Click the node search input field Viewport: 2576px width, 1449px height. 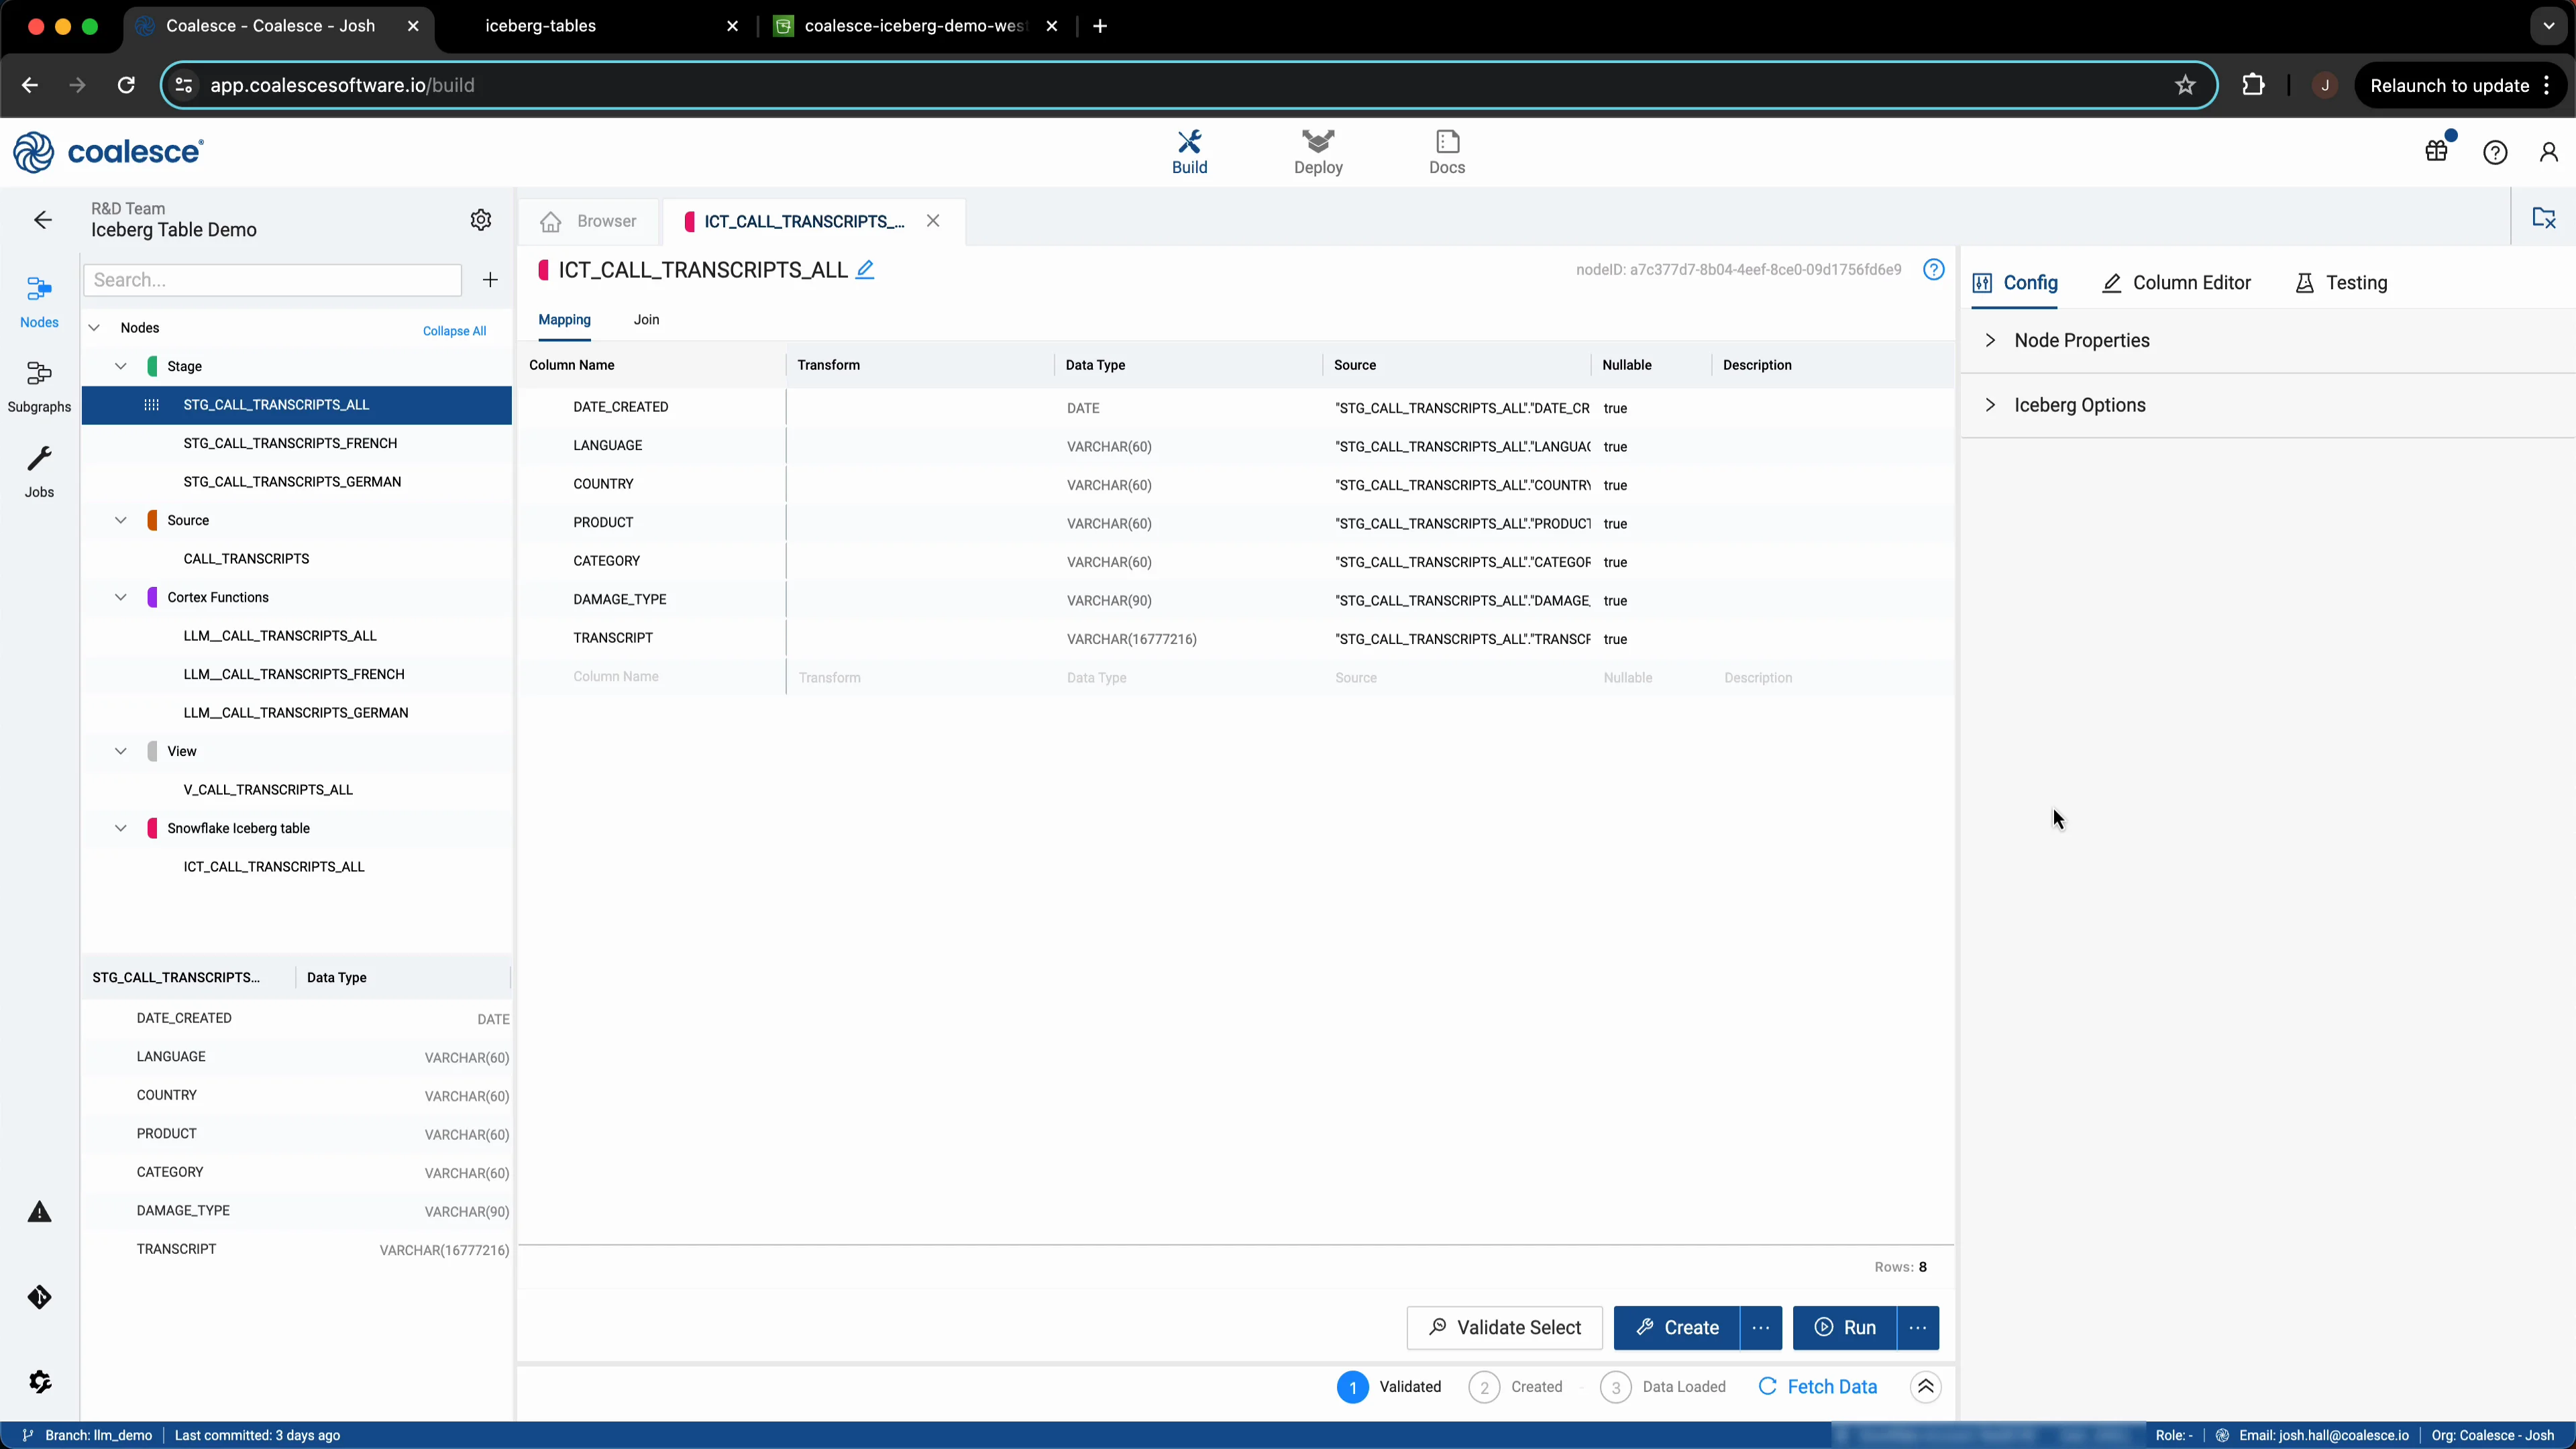[x=272, y=280]
